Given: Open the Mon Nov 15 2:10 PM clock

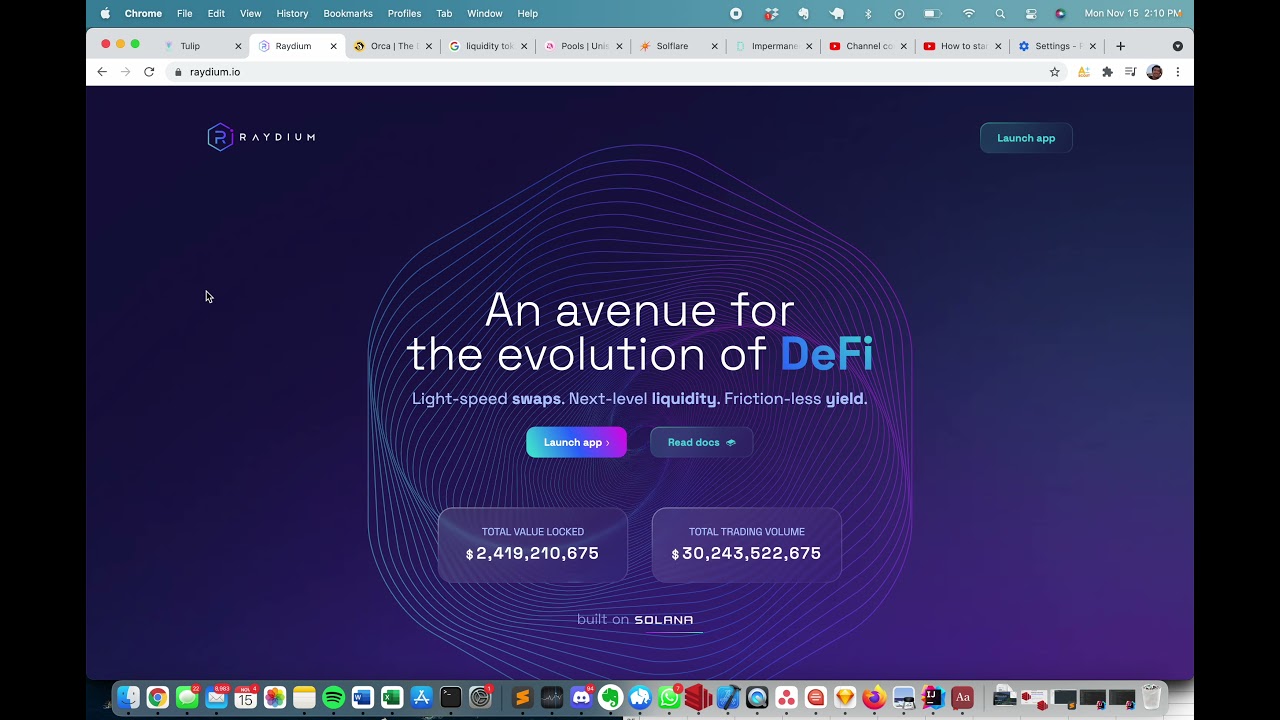Looking at the screenshot, I should click(x=1133, y=13).
